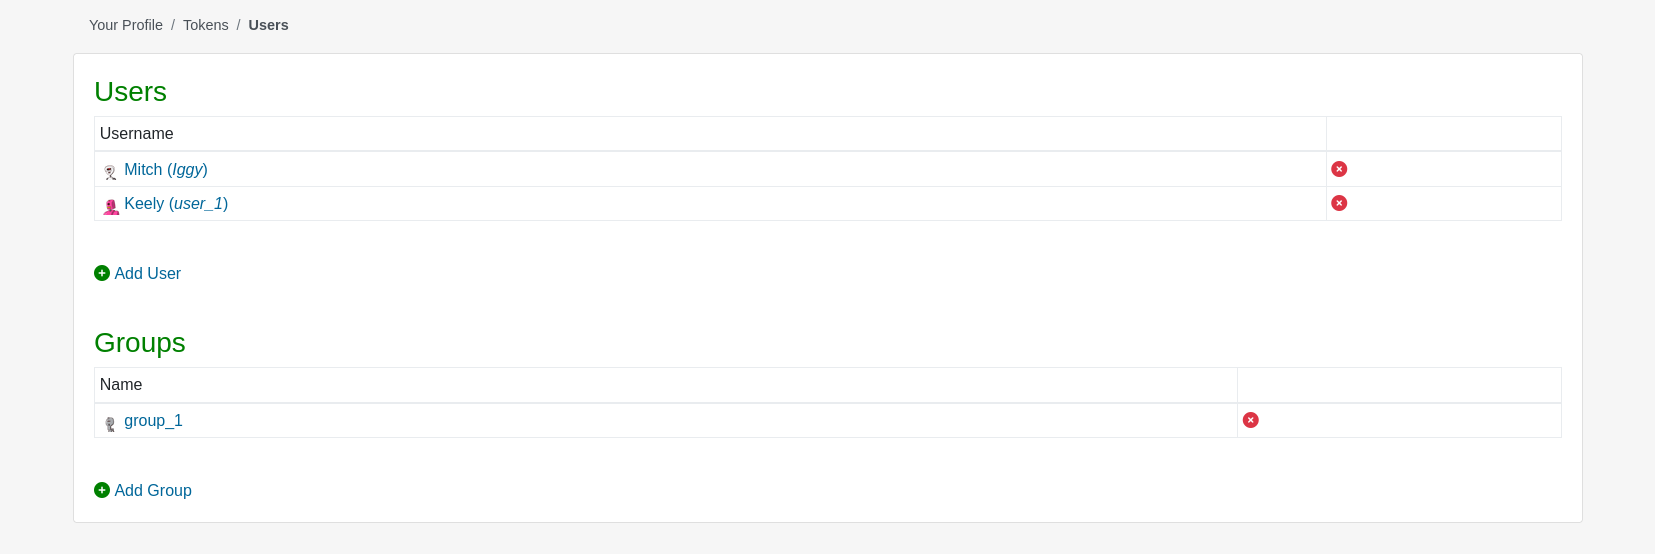Remove user Mitch with red delete icon
Viewport: 1655px width, 554px height.
[1339, 169]
